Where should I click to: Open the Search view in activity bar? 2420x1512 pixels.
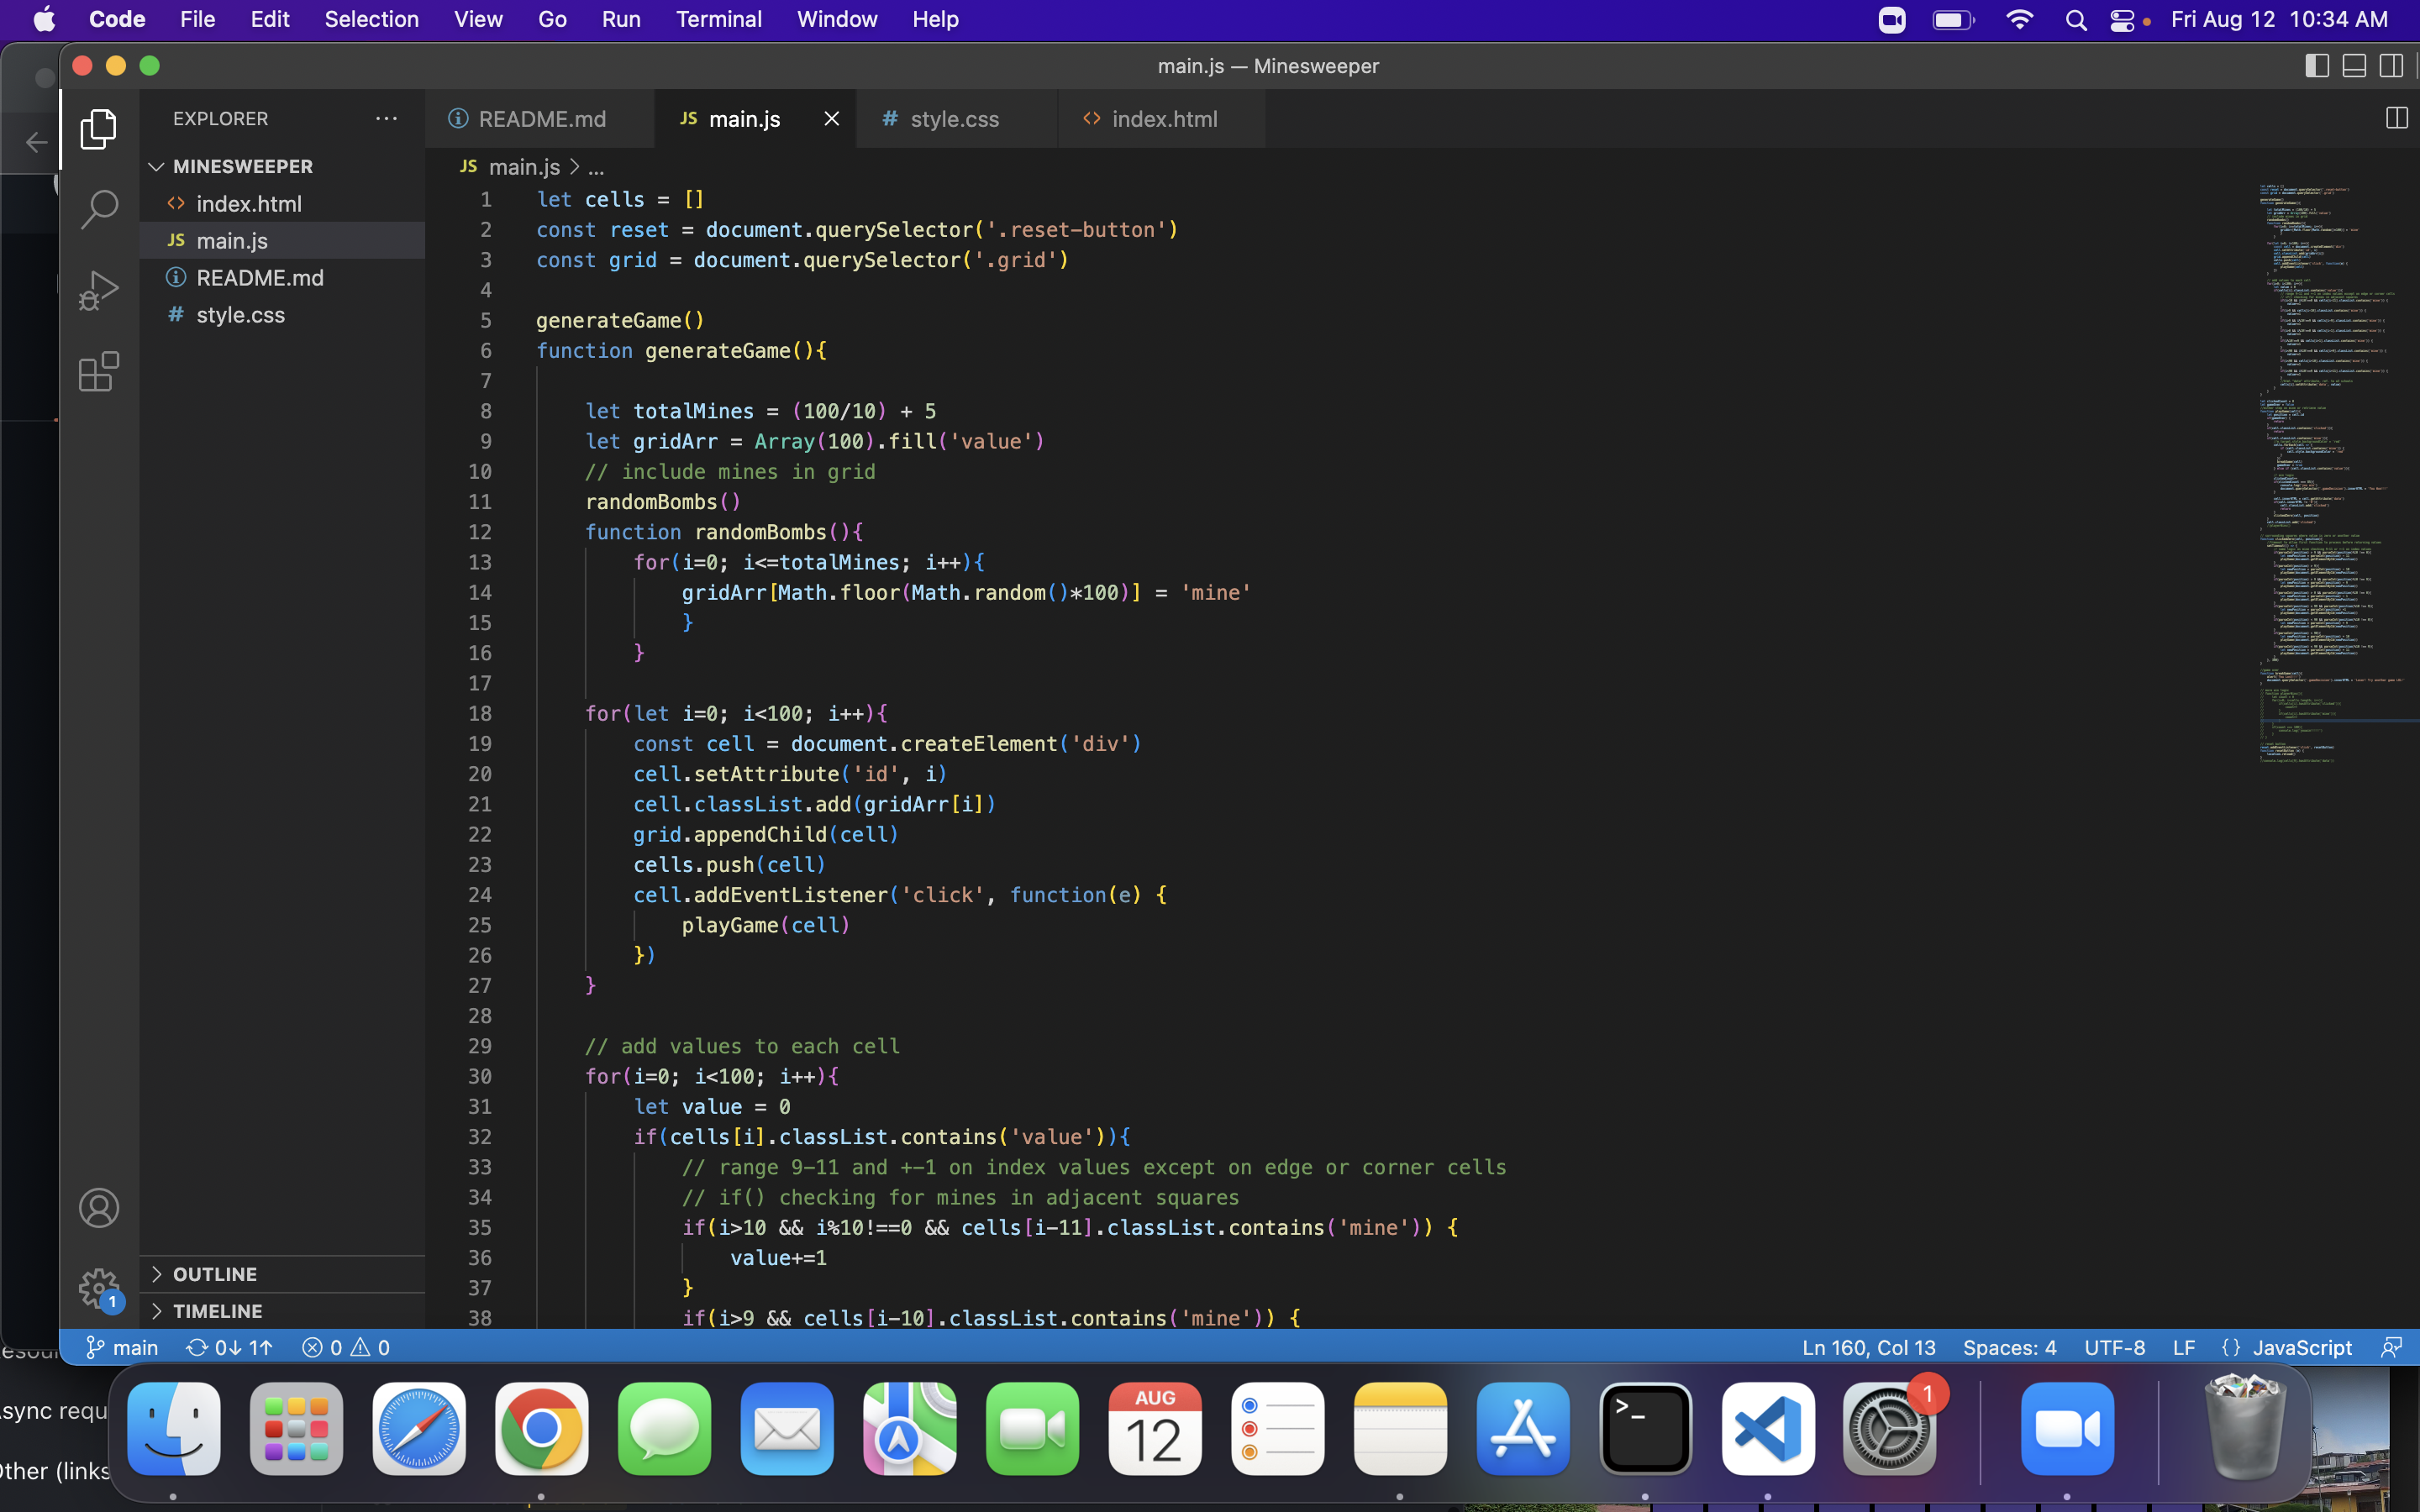(98, 210)
